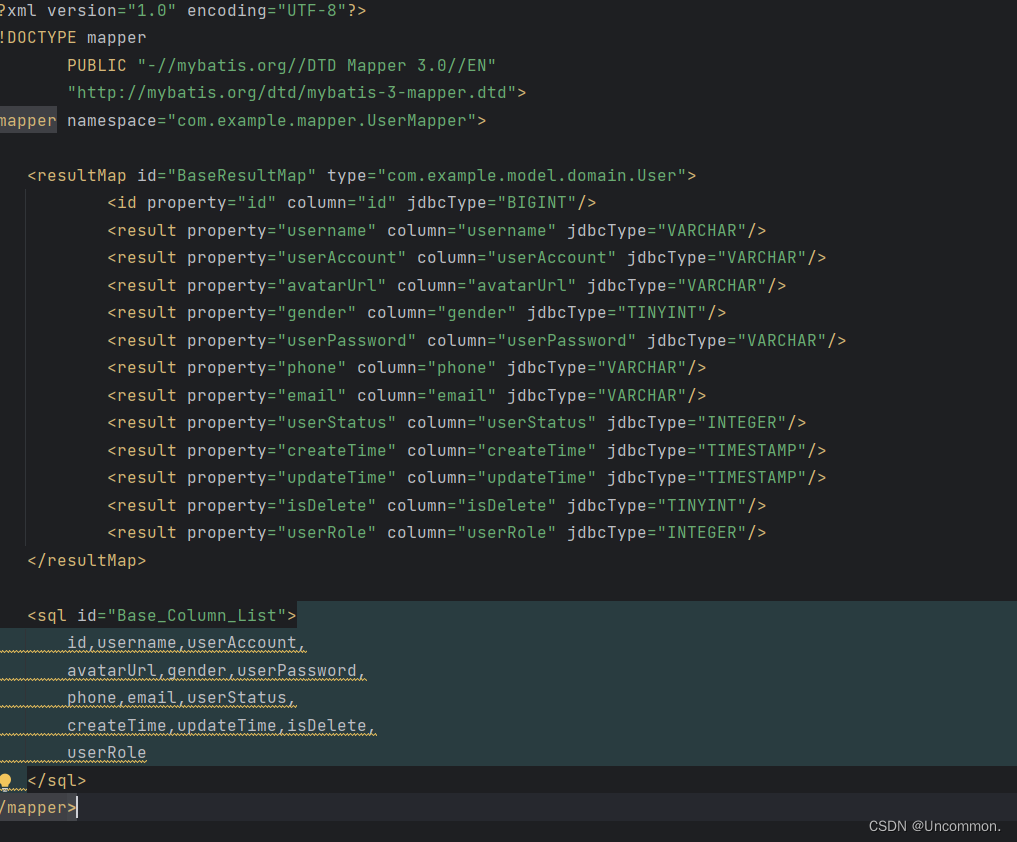Click the result line for userPassword
This screenshot has height=842, width=1017.
477,341
